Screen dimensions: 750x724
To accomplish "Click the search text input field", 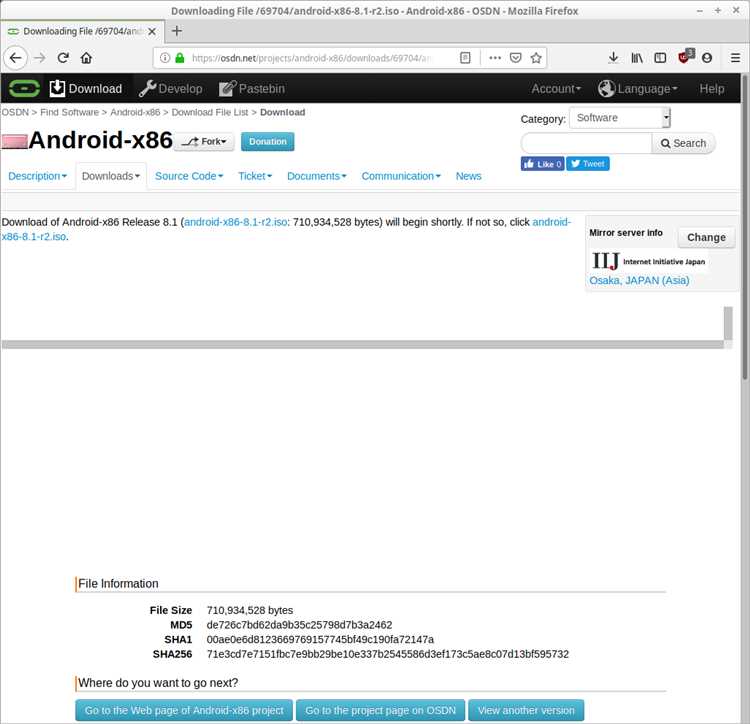I will [586, 143].
